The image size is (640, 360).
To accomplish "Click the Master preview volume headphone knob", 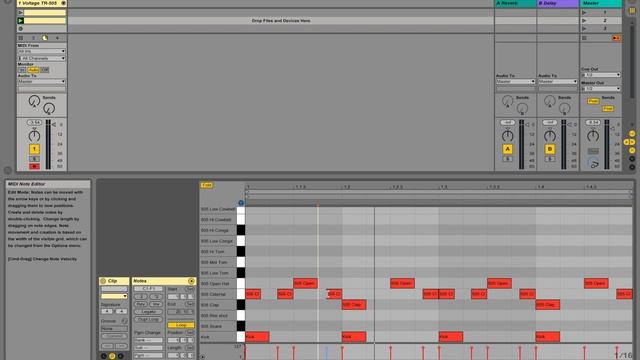I will pos(593,163).
